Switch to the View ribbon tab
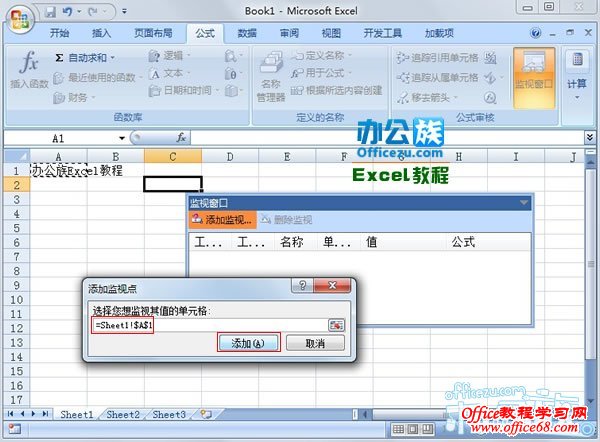Screen dimensions: 600x442 (331, 33)
